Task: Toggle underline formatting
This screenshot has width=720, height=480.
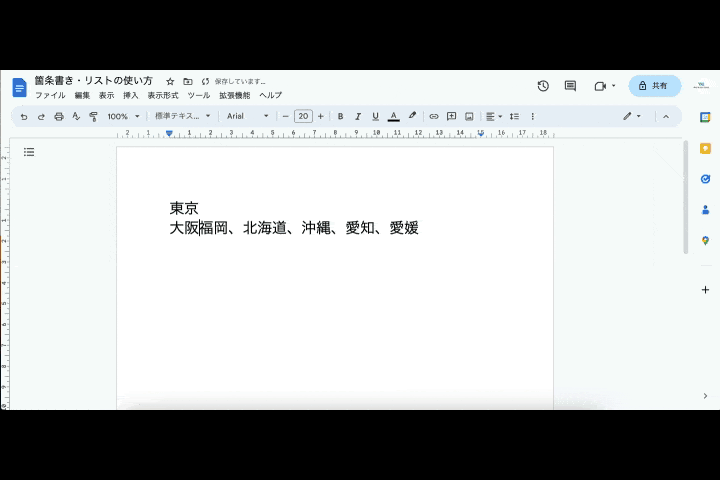Action: tap(376, 116)
